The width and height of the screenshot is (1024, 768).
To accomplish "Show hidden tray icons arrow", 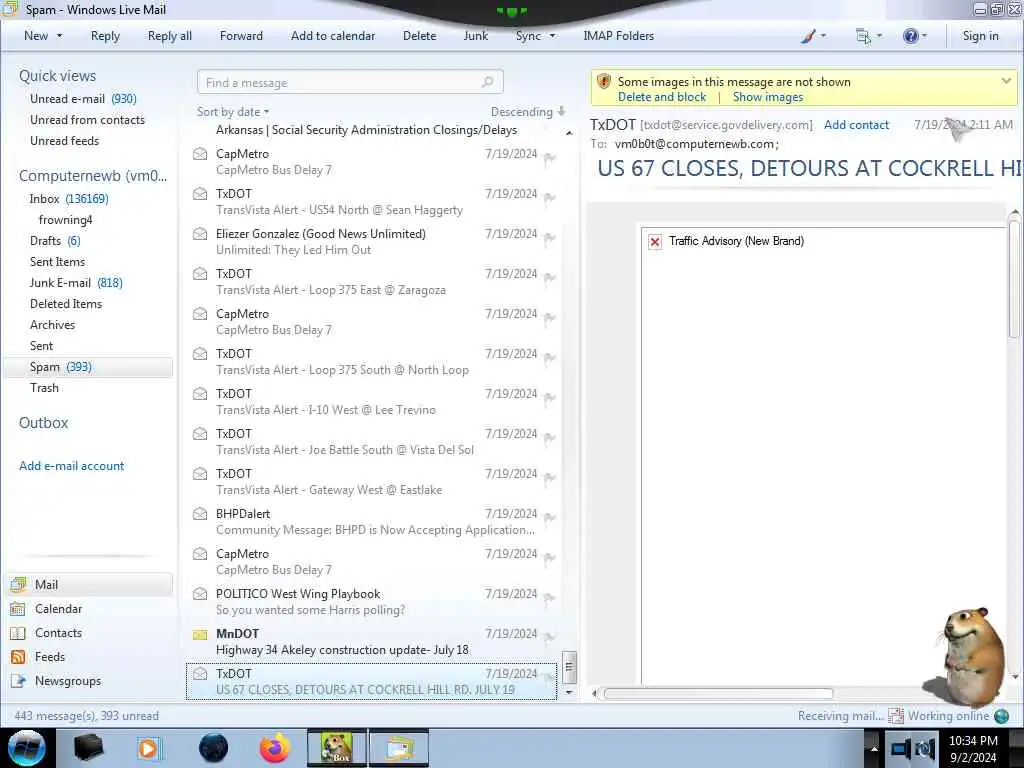I will click(x=874, y=748).
